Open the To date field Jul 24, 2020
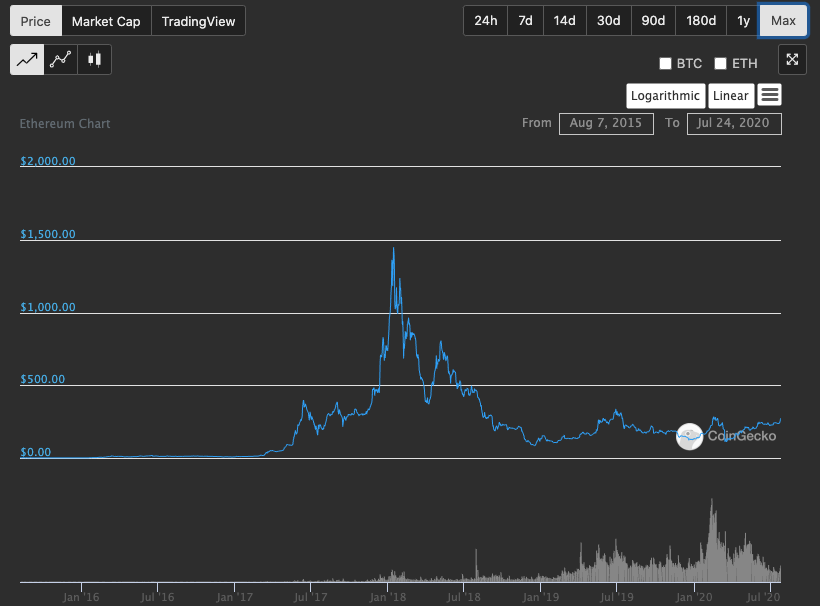The height and width of the screenshot is (606, 820). coord(734,124)
